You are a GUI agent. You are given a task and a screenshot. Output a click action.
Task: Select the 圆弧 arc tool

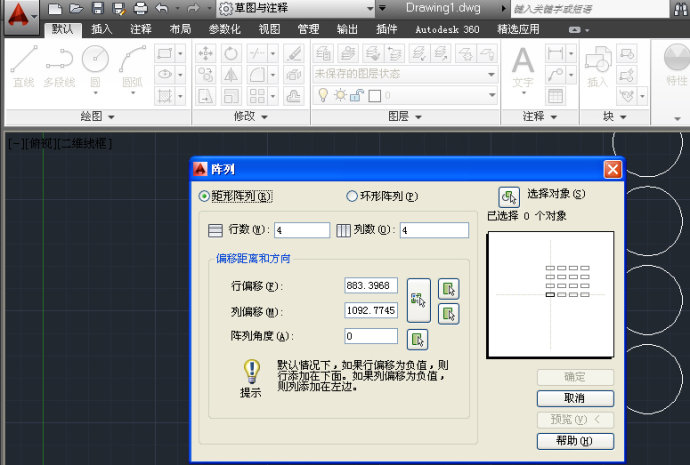point(132,67)
